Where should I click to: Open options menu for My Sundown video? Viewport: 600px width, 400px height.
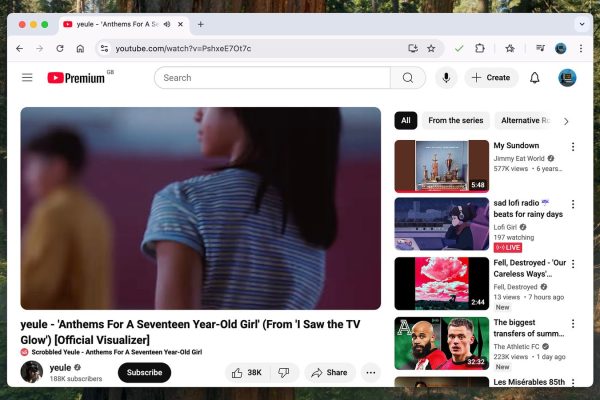pos(573,146)
